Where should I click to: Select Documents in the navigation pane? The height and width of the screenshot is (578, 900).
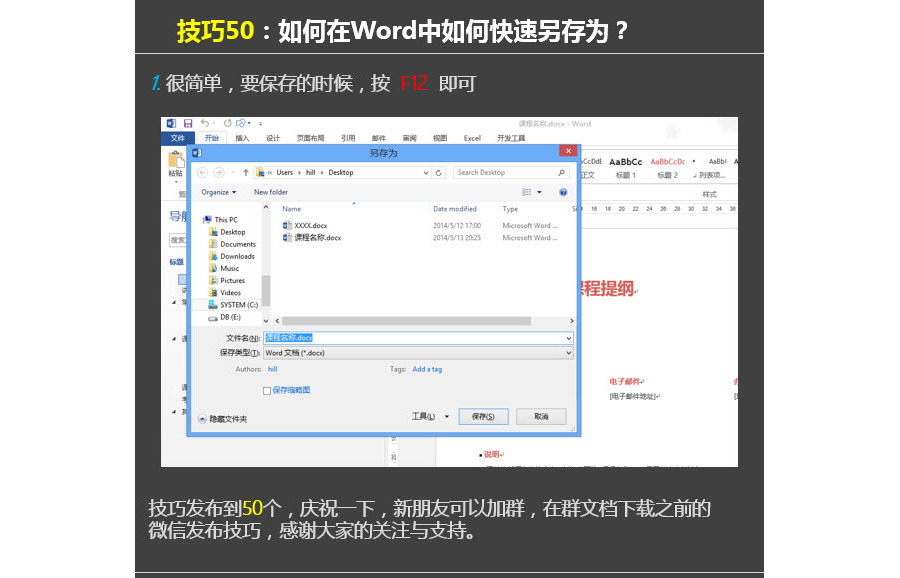point(232,244)
